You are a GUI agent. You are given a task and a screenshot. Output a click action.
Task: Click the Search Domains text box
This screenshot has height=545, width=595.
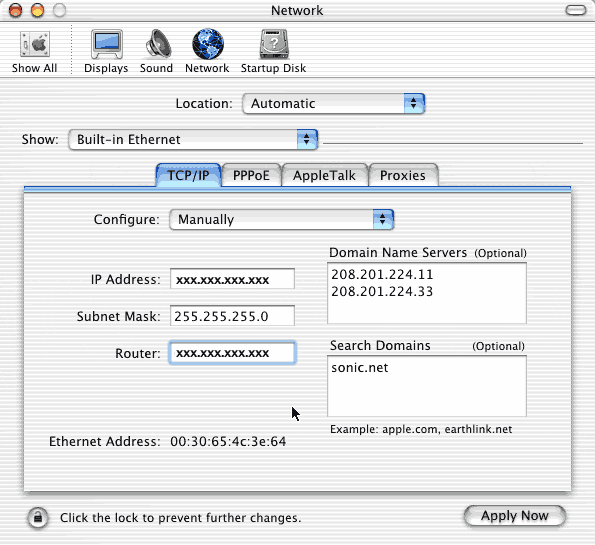click(427, 386)
